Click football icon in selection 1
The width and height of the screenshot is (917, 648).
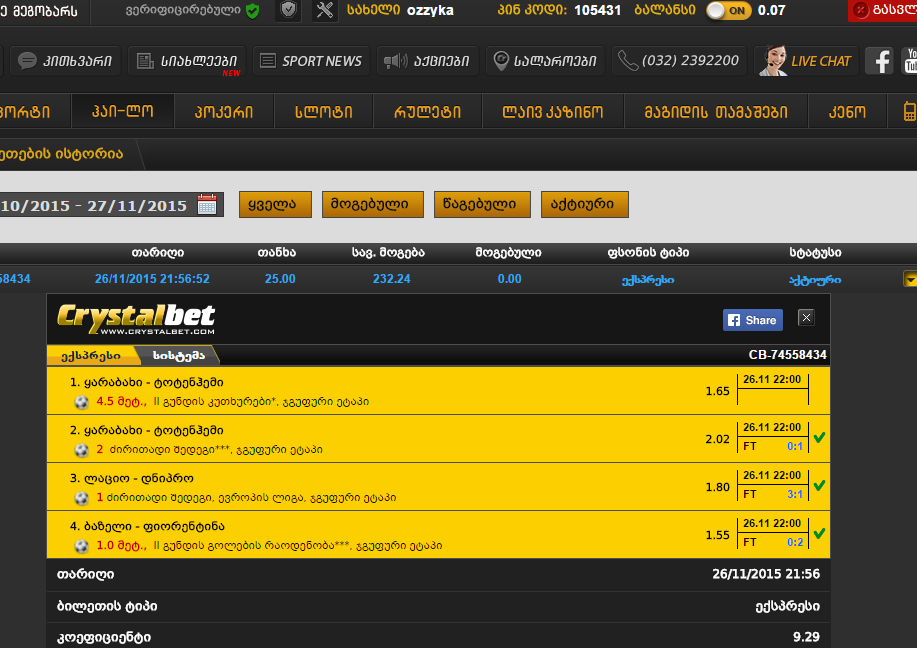click(82, 402)
